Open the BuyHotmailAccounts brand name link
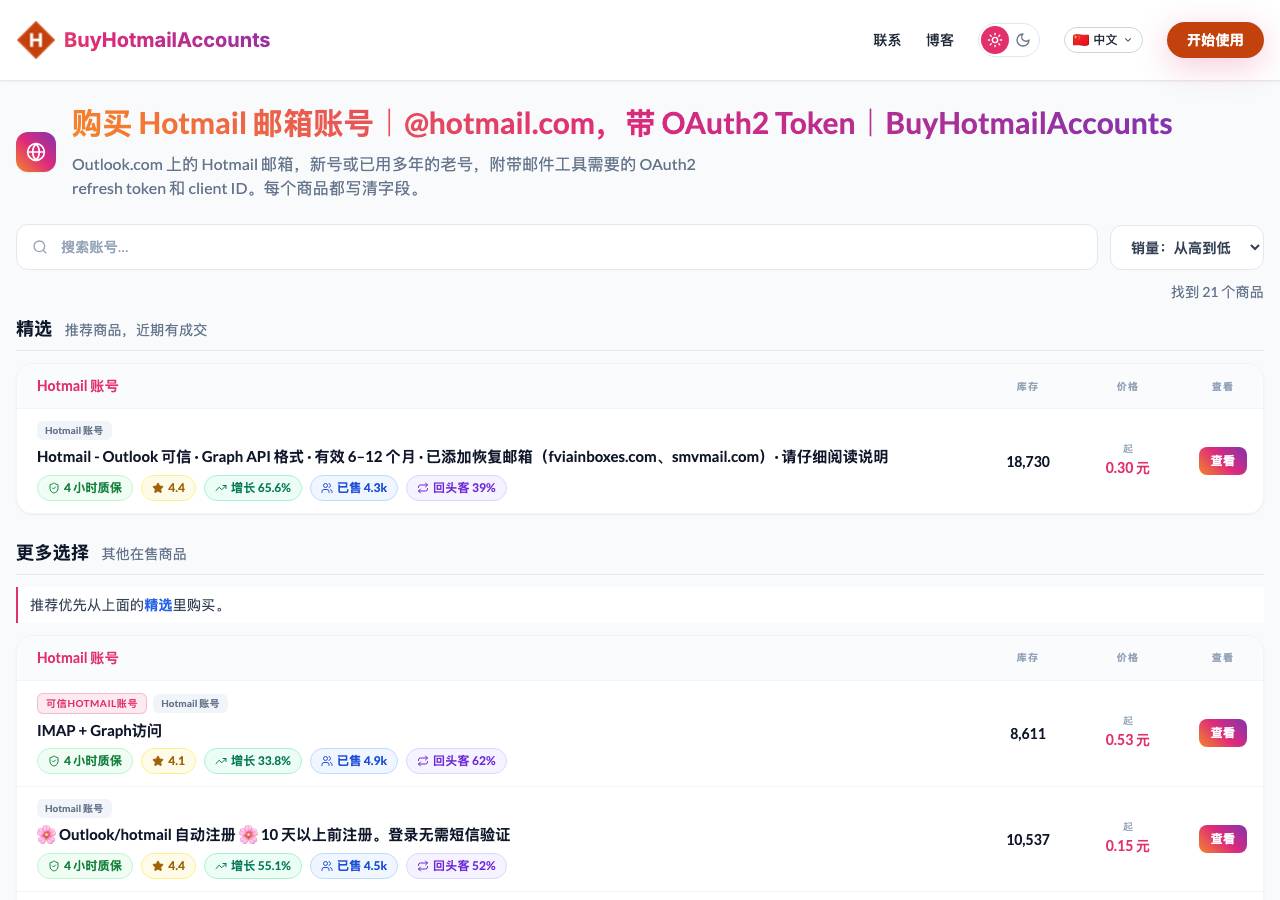 pyautogui.click(x=167, y=40)
